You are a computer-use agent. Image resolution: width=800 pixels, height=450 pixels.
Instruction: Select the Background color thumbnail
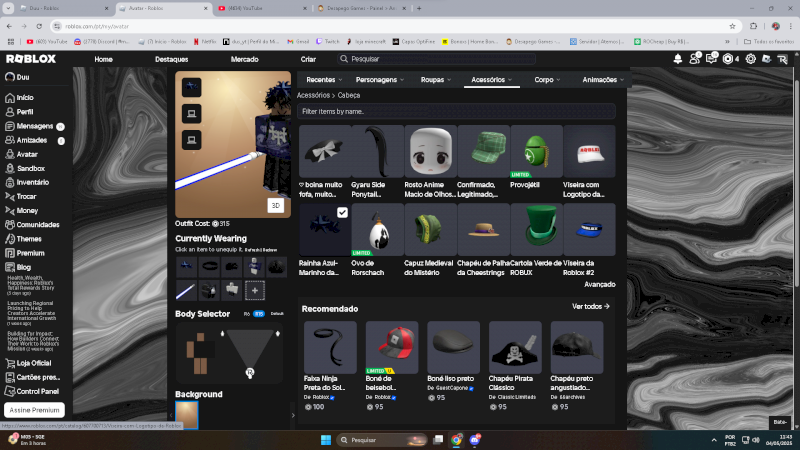(x=187, y=413)
